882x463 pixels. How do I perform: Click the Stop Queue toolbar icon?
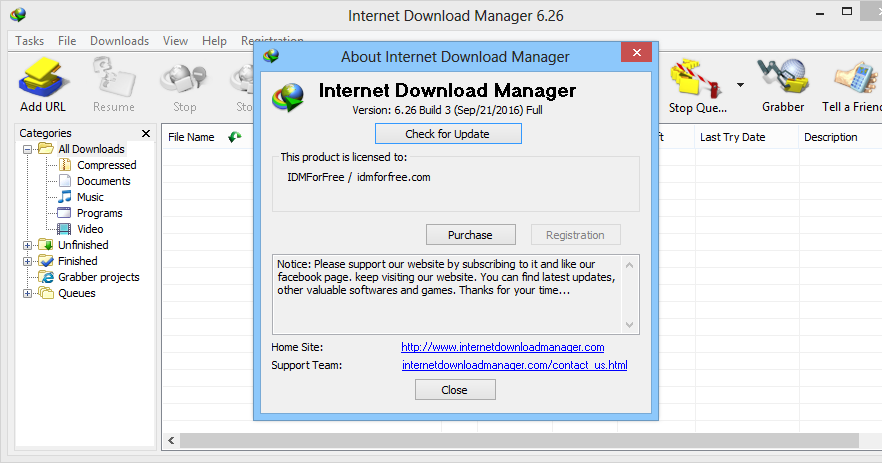click(697, 84)
